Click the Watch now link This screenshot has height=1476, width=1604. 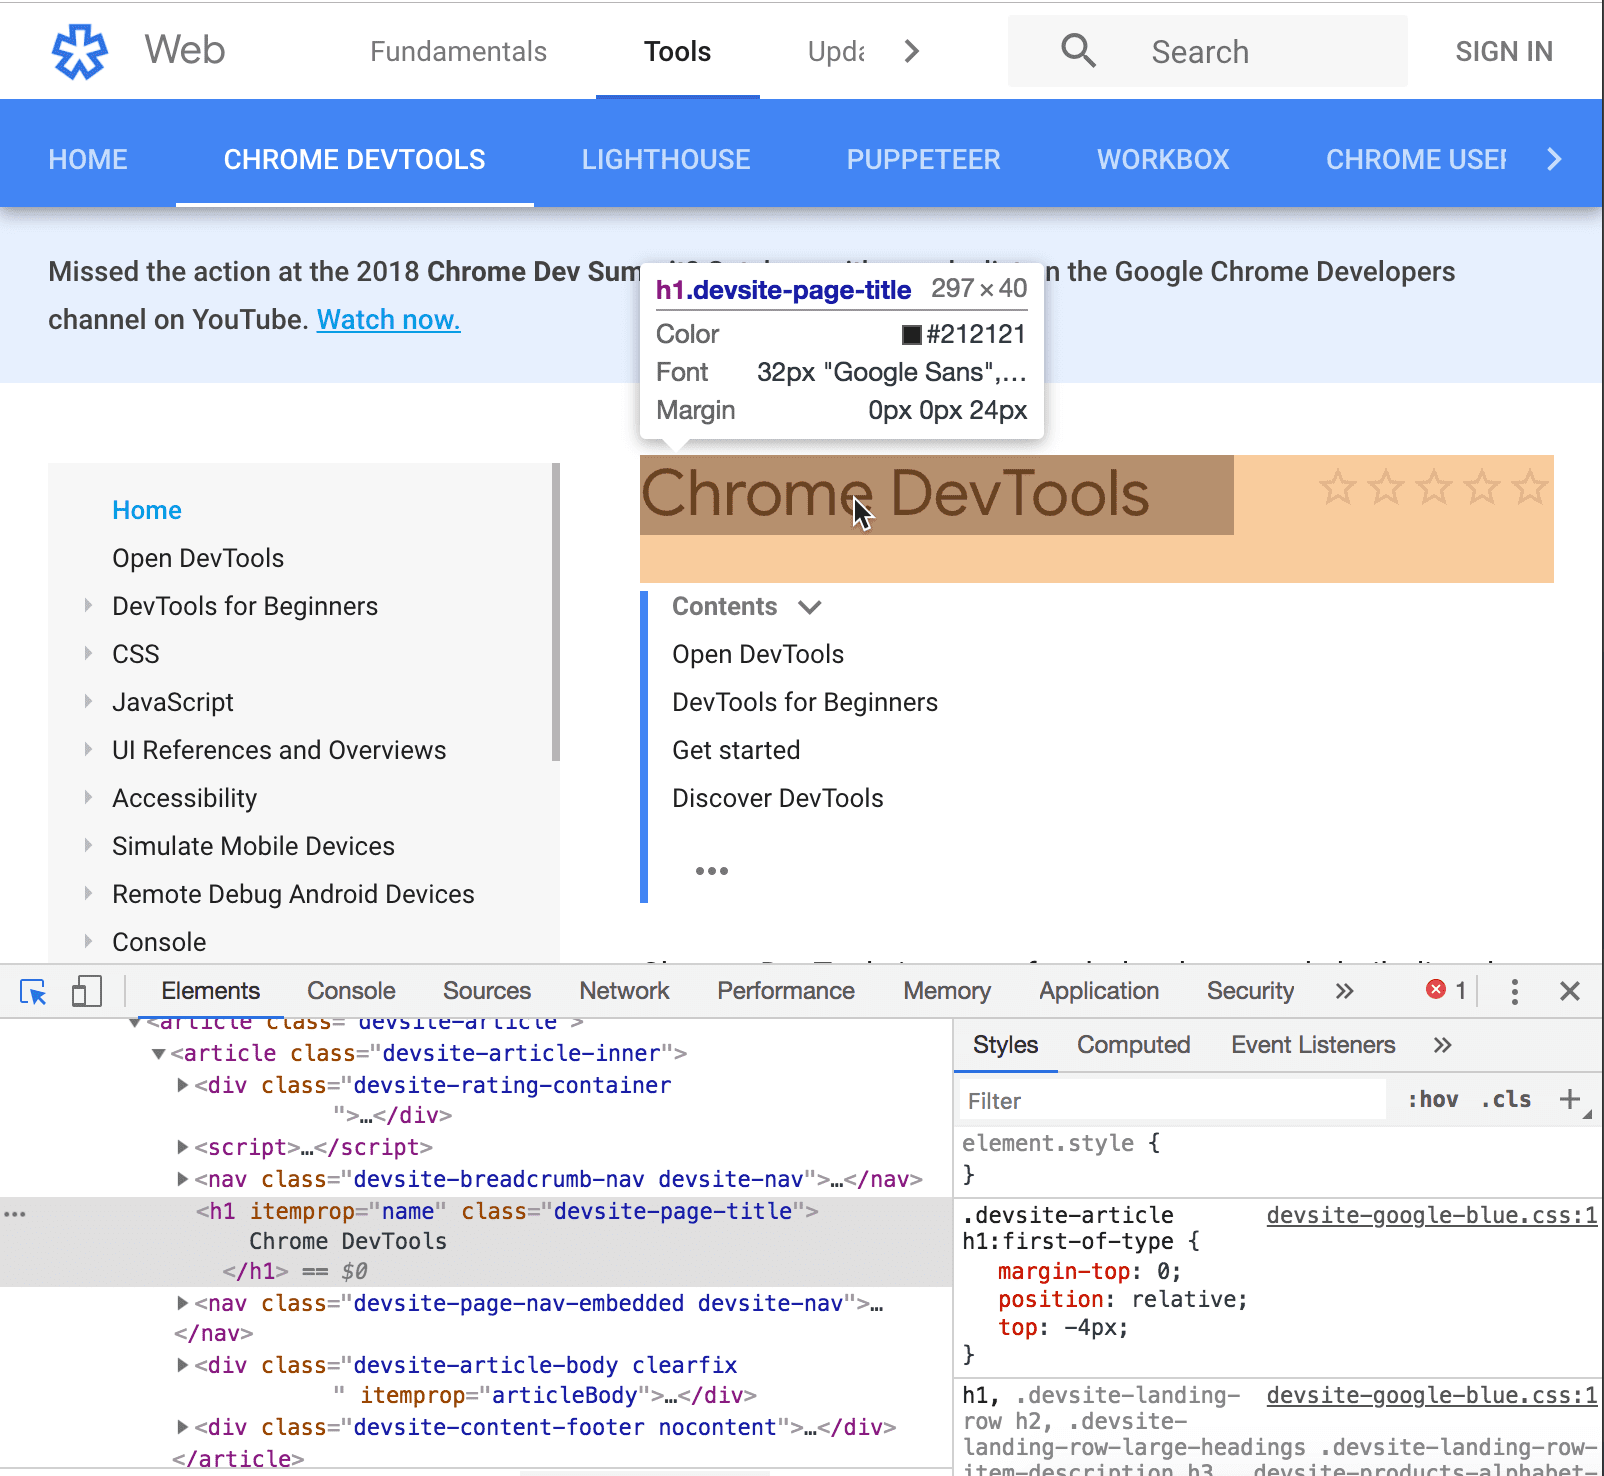click(x=388, y=319)
